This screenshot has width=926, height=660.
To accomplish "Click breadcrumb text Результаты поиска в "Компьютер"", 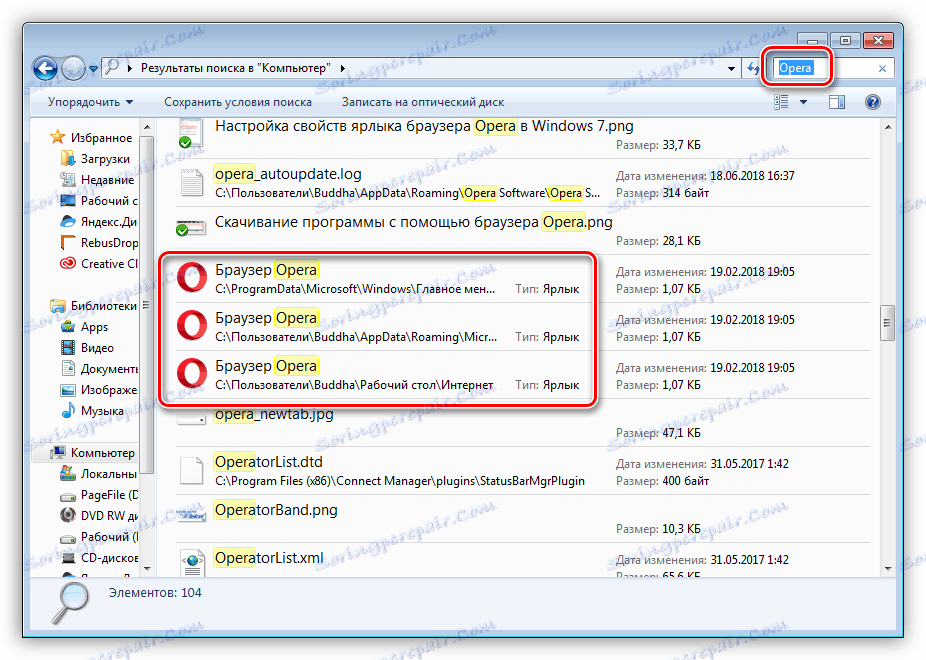I will pos(235,68).
